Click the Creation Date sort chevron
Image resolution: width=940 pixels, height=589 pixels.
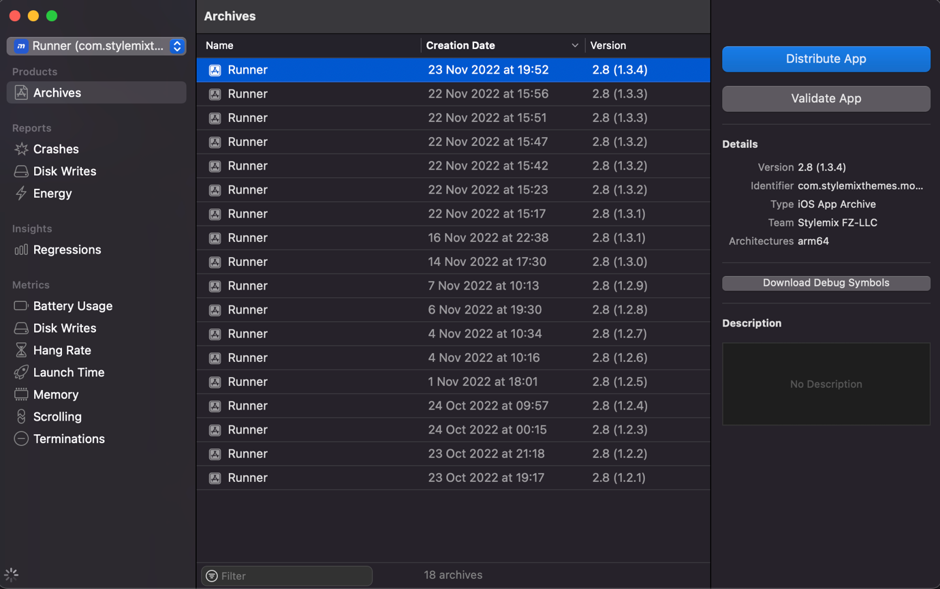[575, 46]
